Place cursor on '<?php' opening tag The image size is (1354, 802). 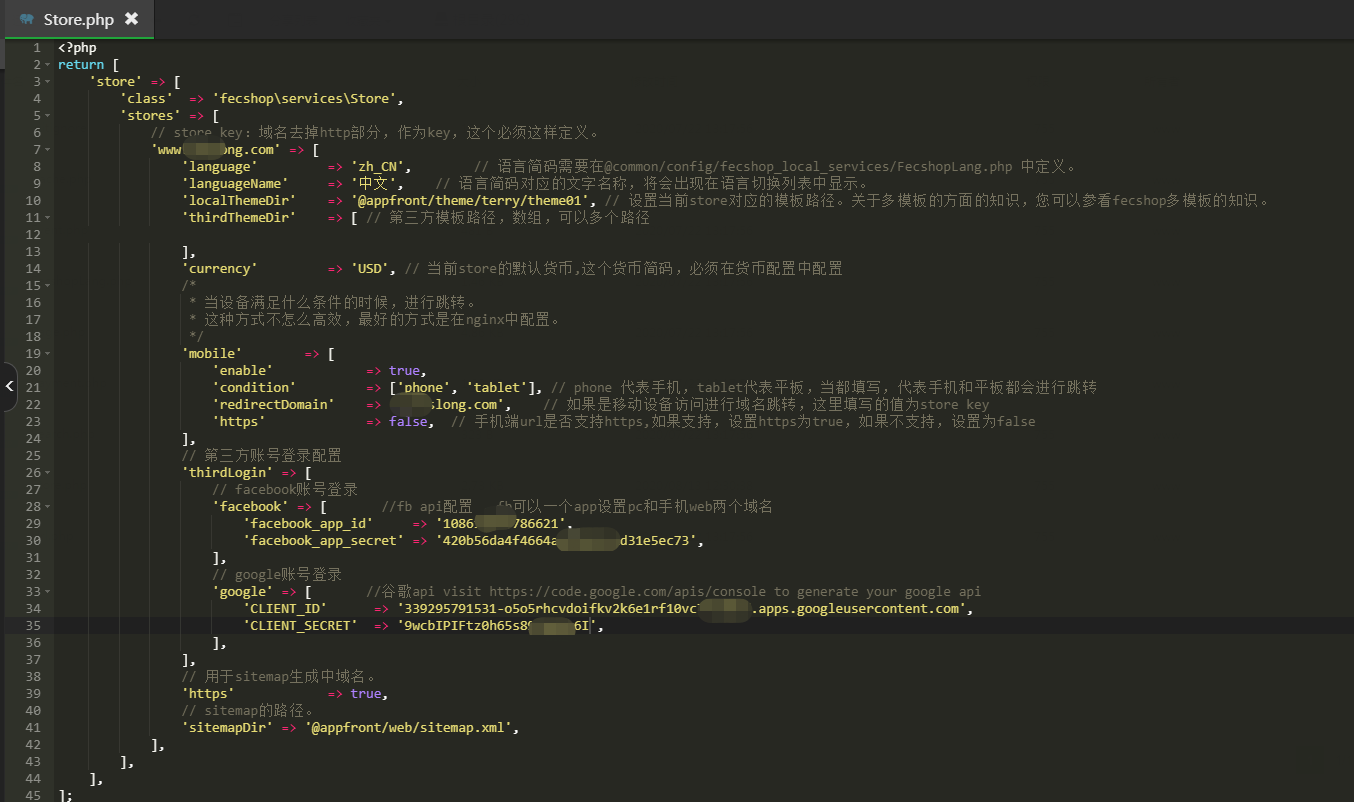77,48
